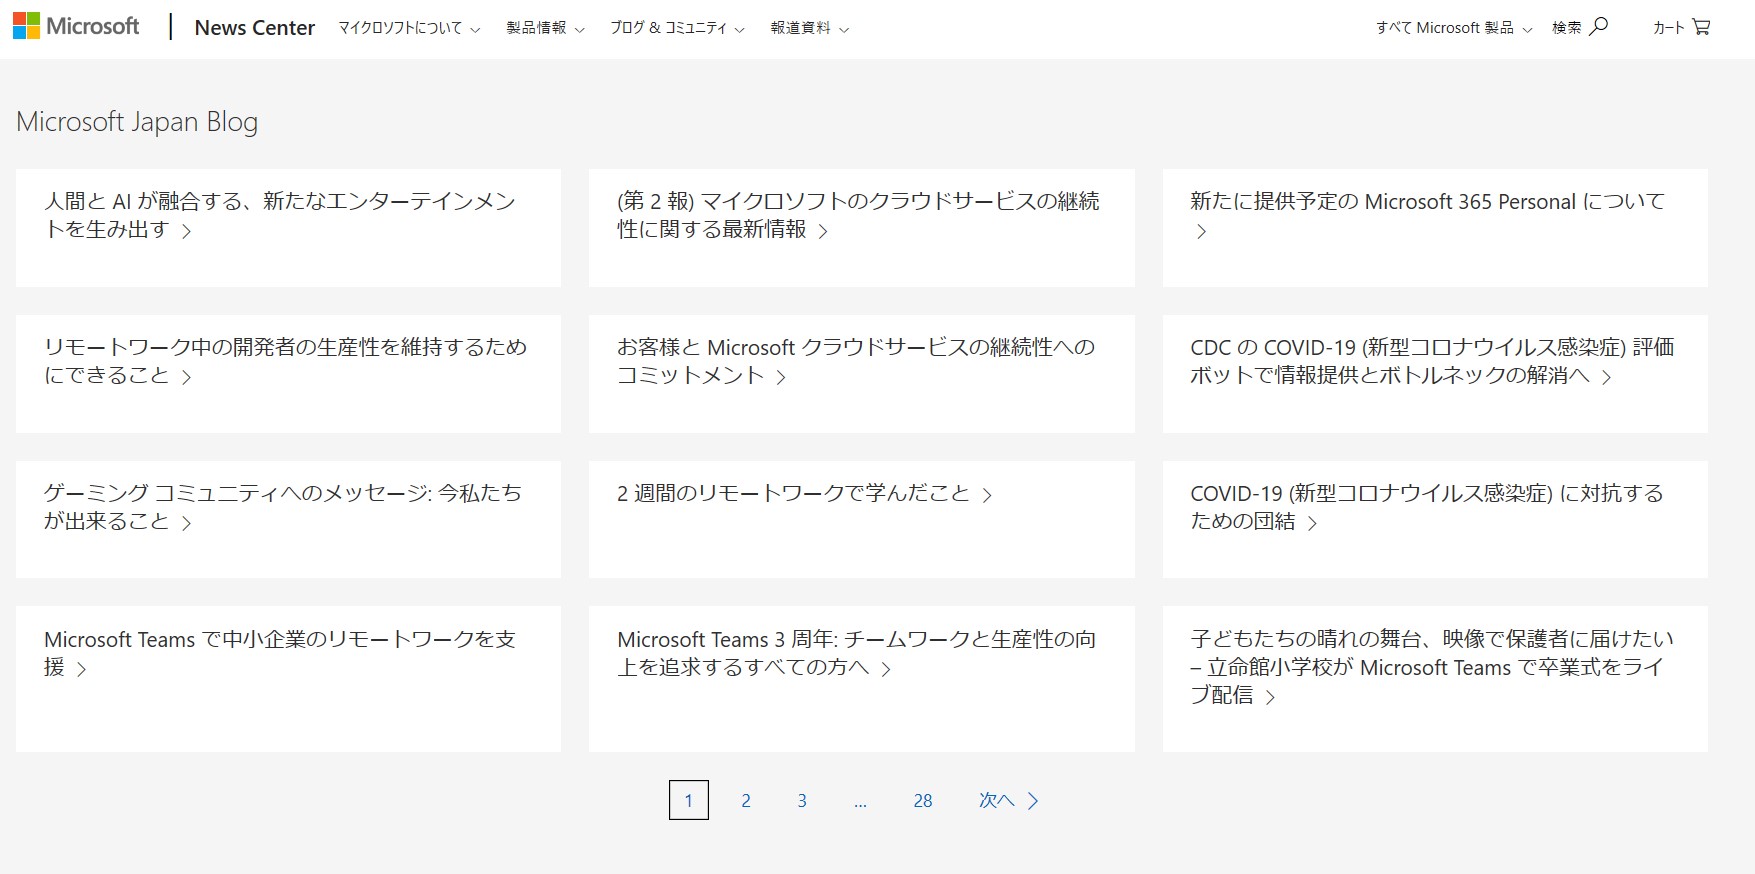Open the Microsoft Teams 3 周年 article
Image resolution: width=1755 pixels, height=874 pixels.
pyautogui.click(x=856, y=653)
